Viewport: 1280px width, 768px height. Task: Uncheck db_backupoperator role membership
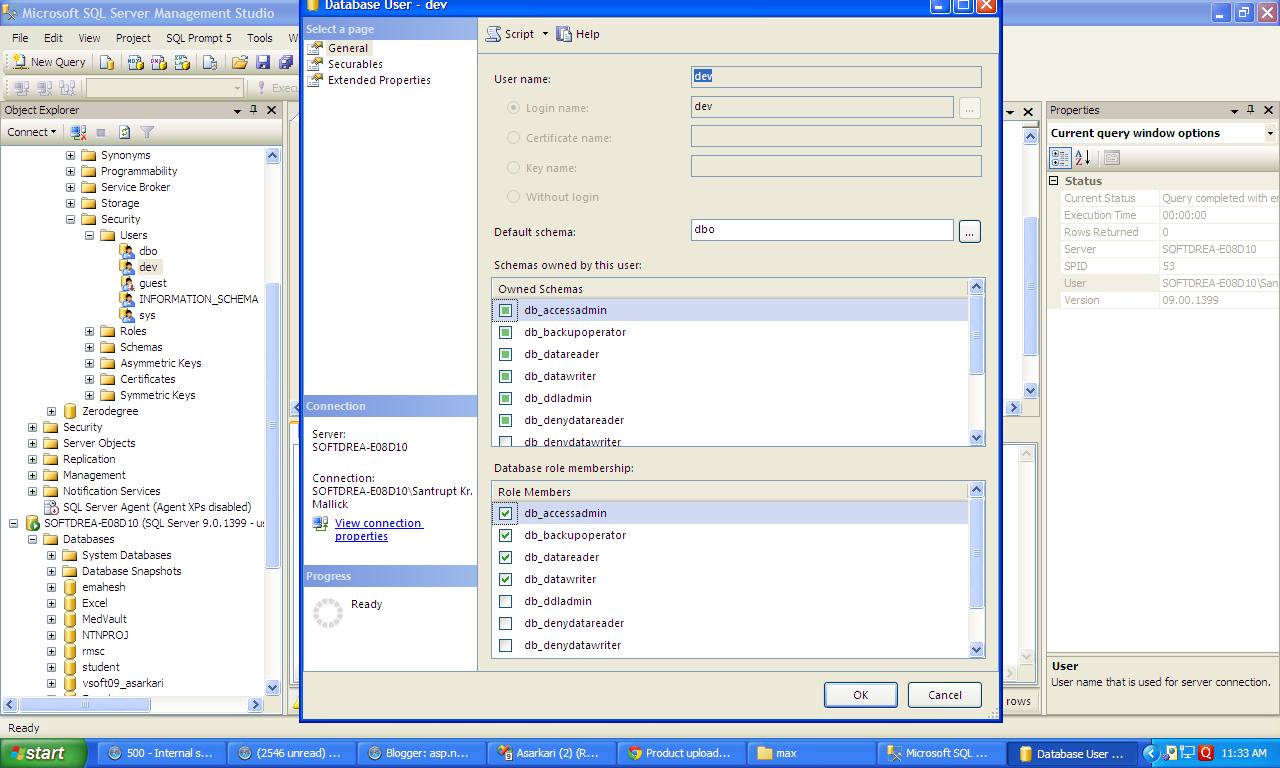pos(505,535)
